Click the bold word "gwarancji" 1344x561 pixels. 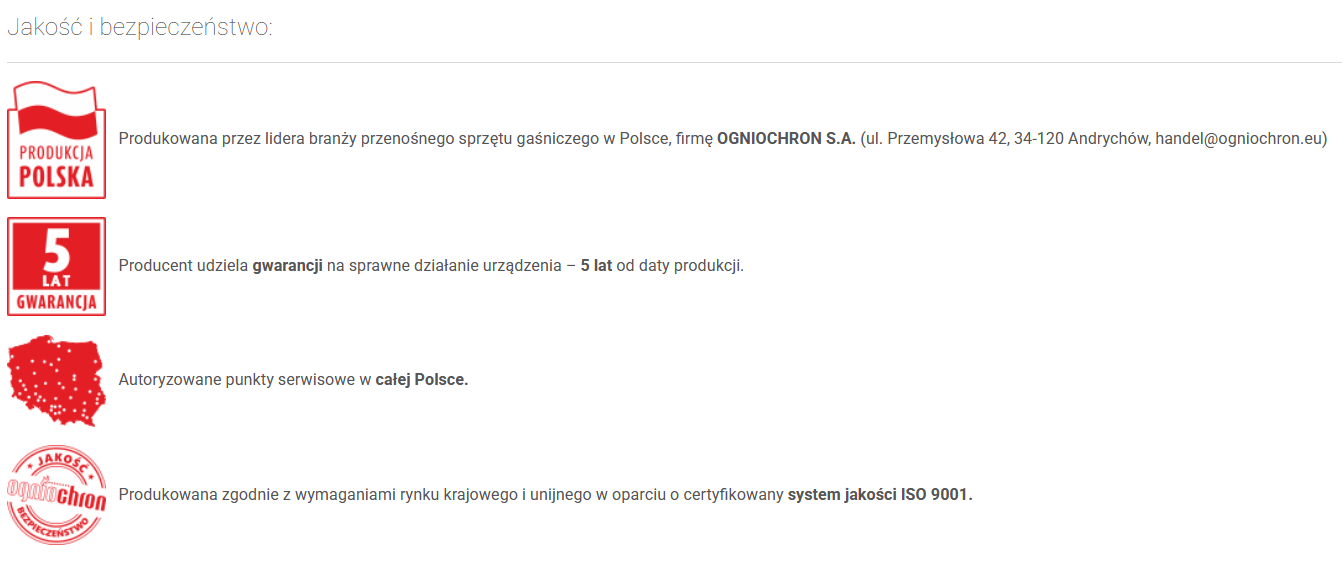click(287, 266)
